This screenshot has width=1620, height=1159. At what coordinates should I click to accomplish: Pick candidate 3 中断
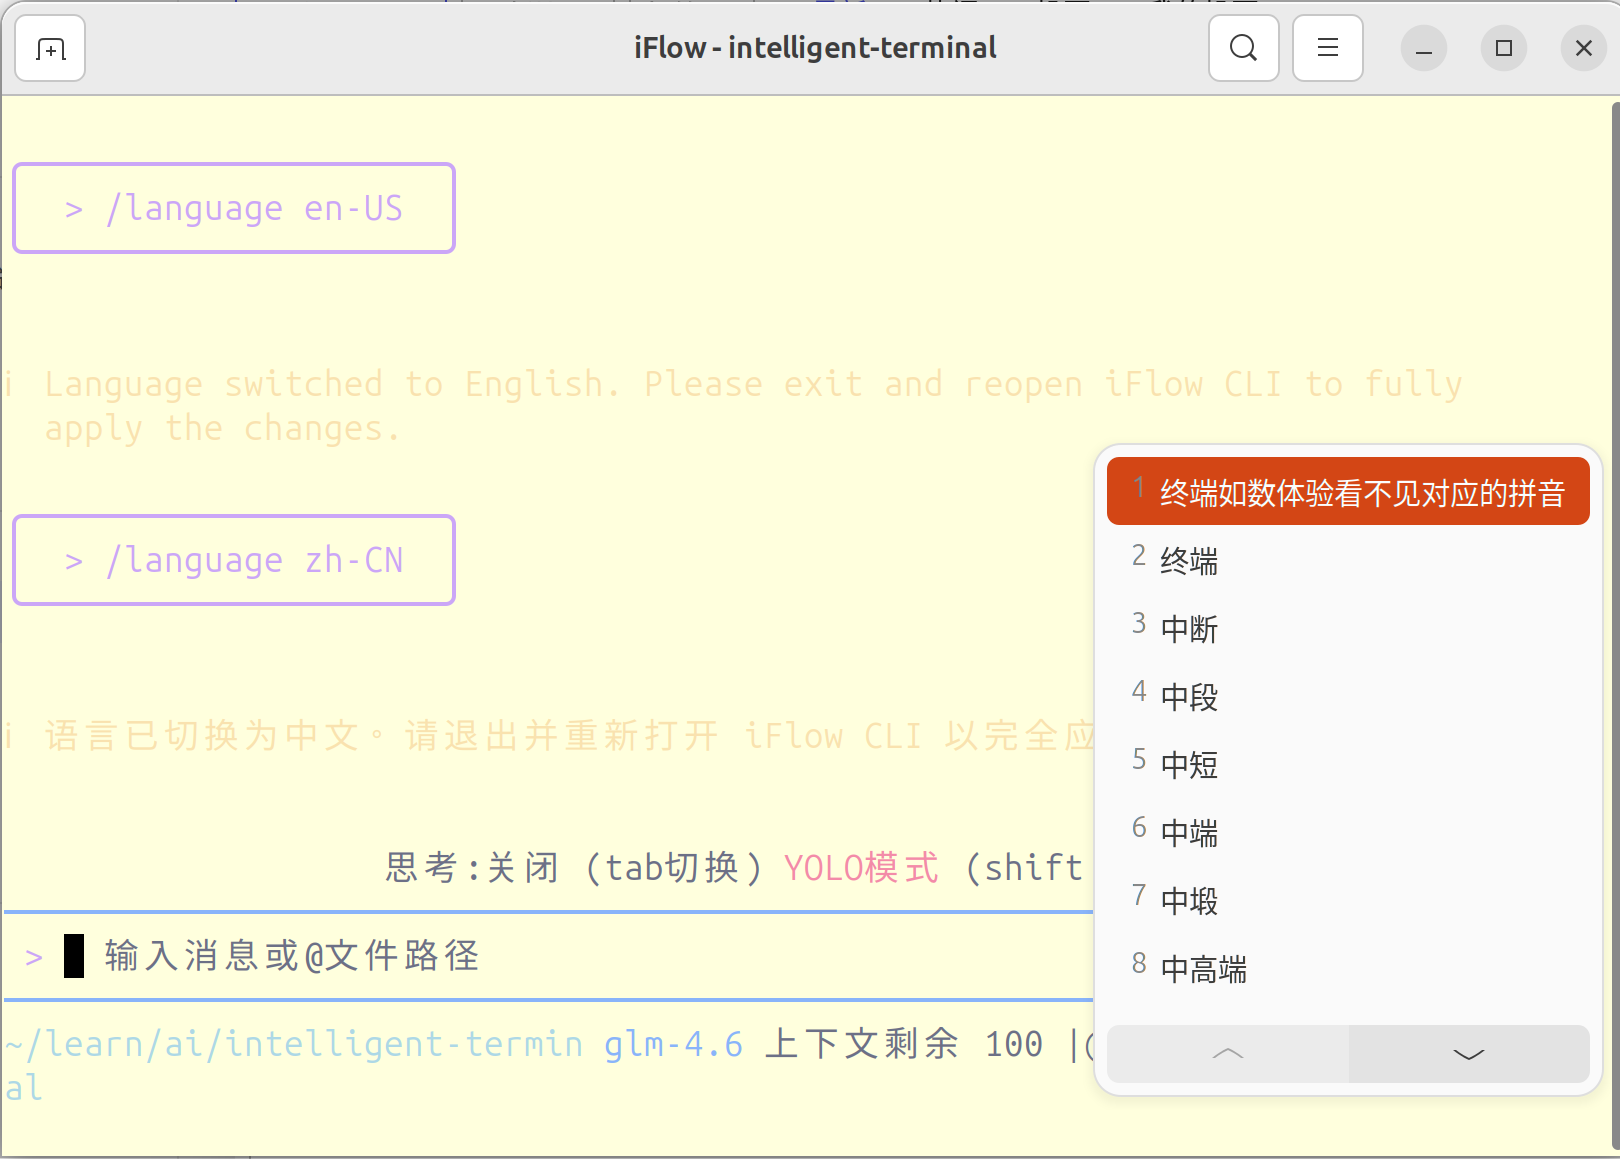[x=1189, y=628]
